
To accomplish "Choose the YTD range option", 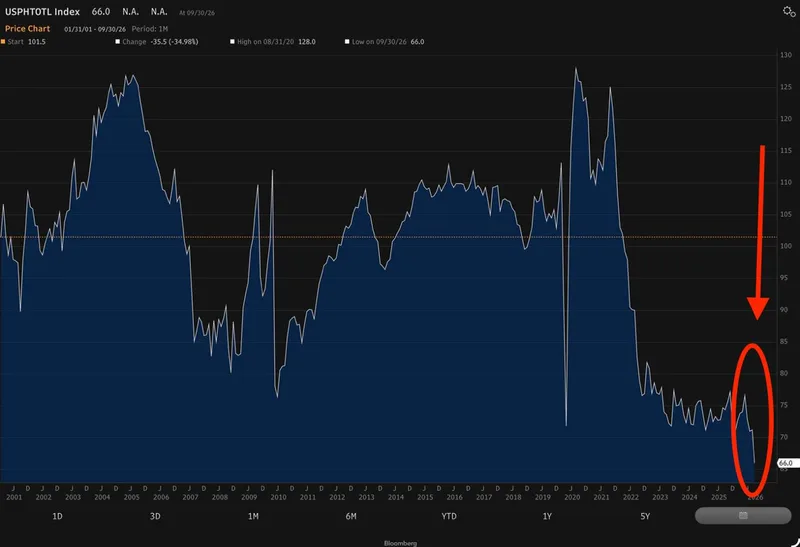I will click(x=449, y=516).
